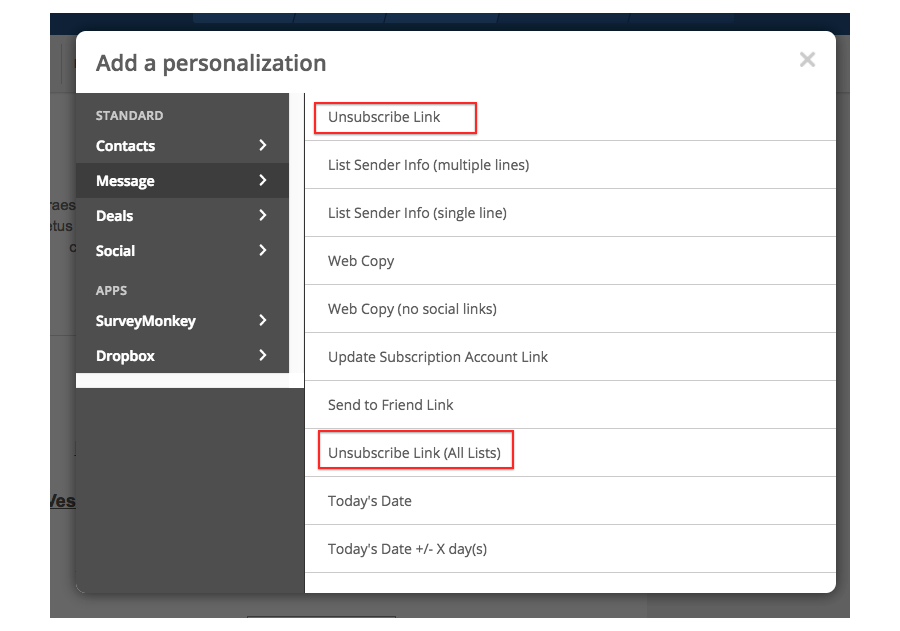900x631 pixels.
Task: Expand the Message category chevron
Action: point(263,181)
